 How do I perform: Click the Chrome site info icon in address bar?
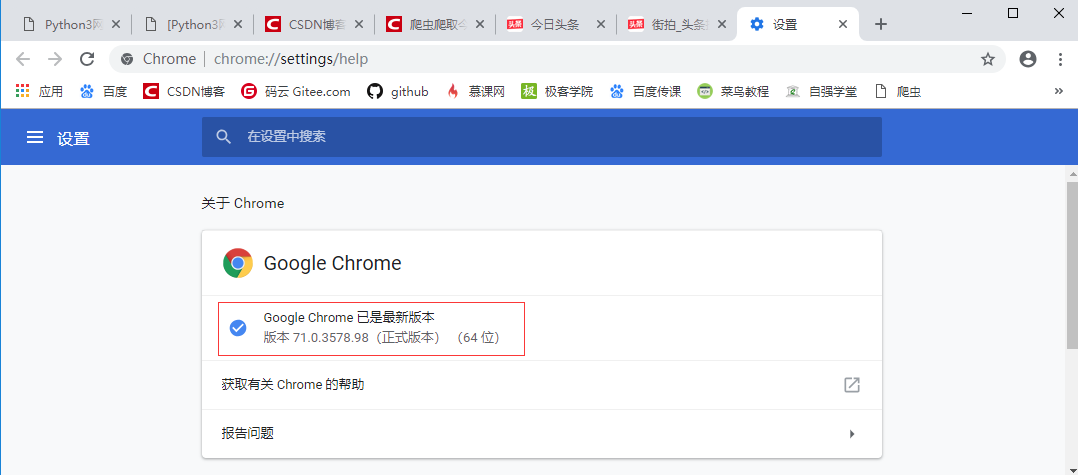[126, 59]
